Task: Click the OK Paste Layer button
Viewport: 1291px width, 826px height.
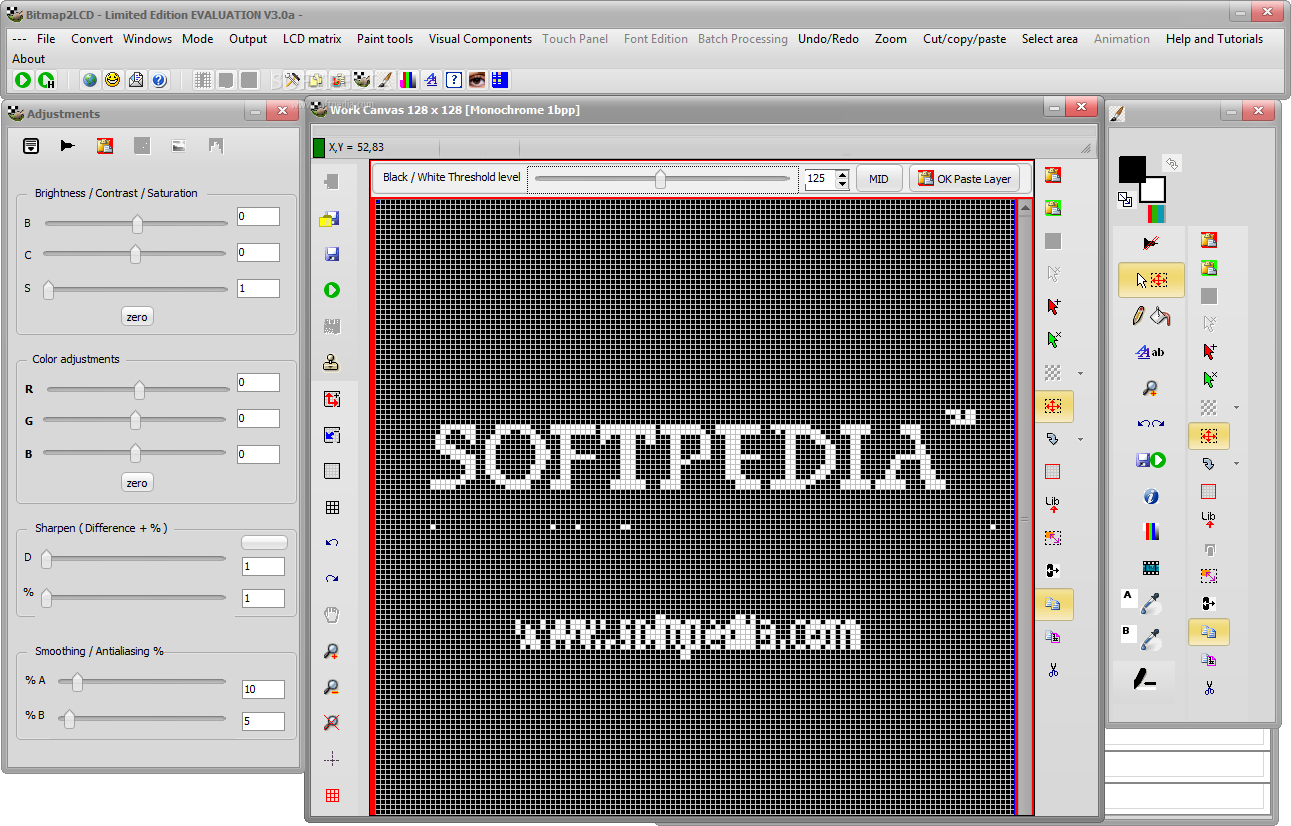Action: [965, 179]
